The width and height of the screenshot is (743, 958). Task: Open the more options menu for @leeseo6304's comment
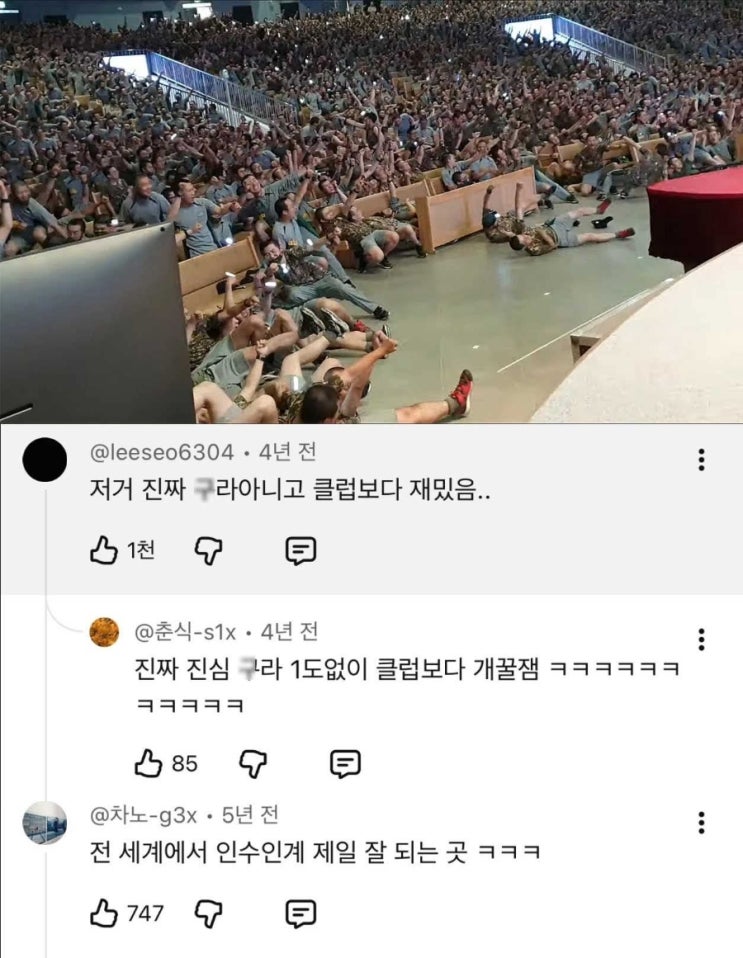tap(701, 459)
